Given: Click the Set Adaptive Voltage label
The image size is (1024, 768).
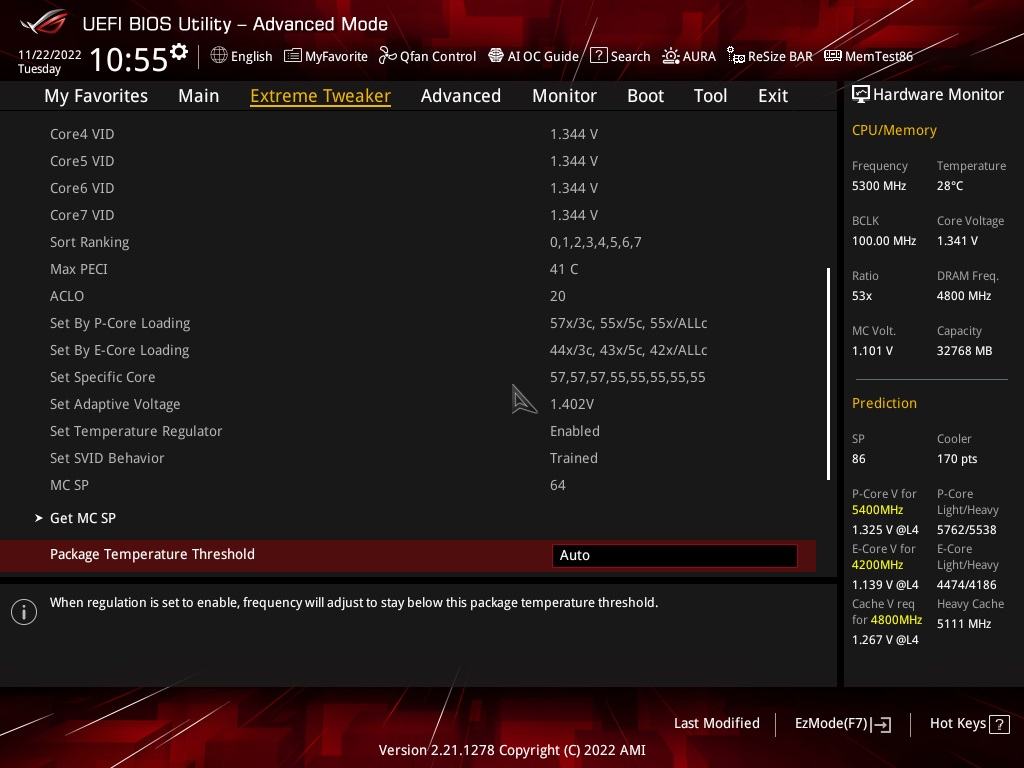Looking at the screenshot, I should point(115,404).
